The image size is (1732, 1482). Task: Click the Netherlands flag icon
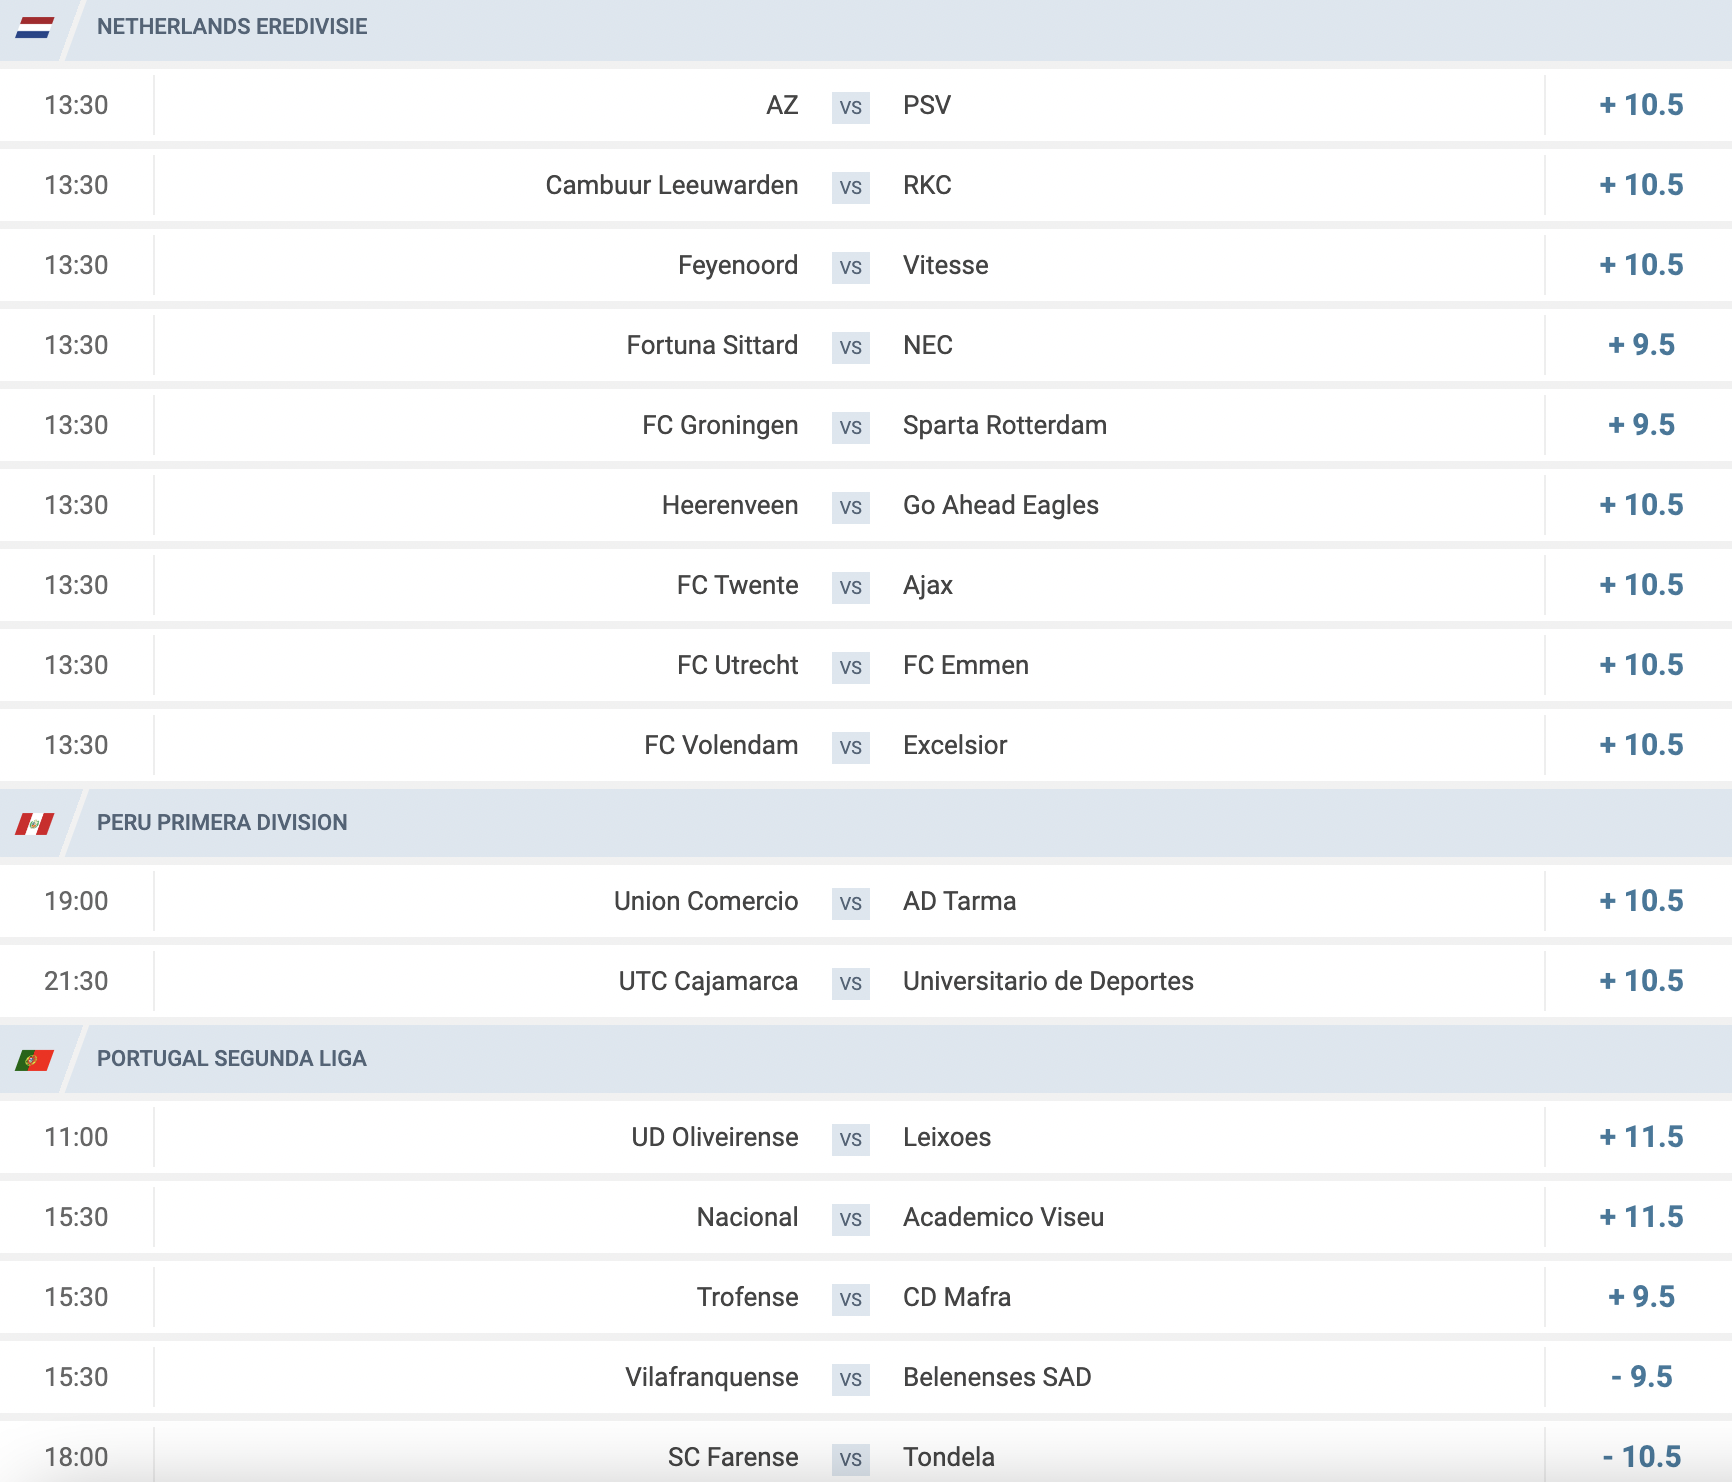click(35, 27)
